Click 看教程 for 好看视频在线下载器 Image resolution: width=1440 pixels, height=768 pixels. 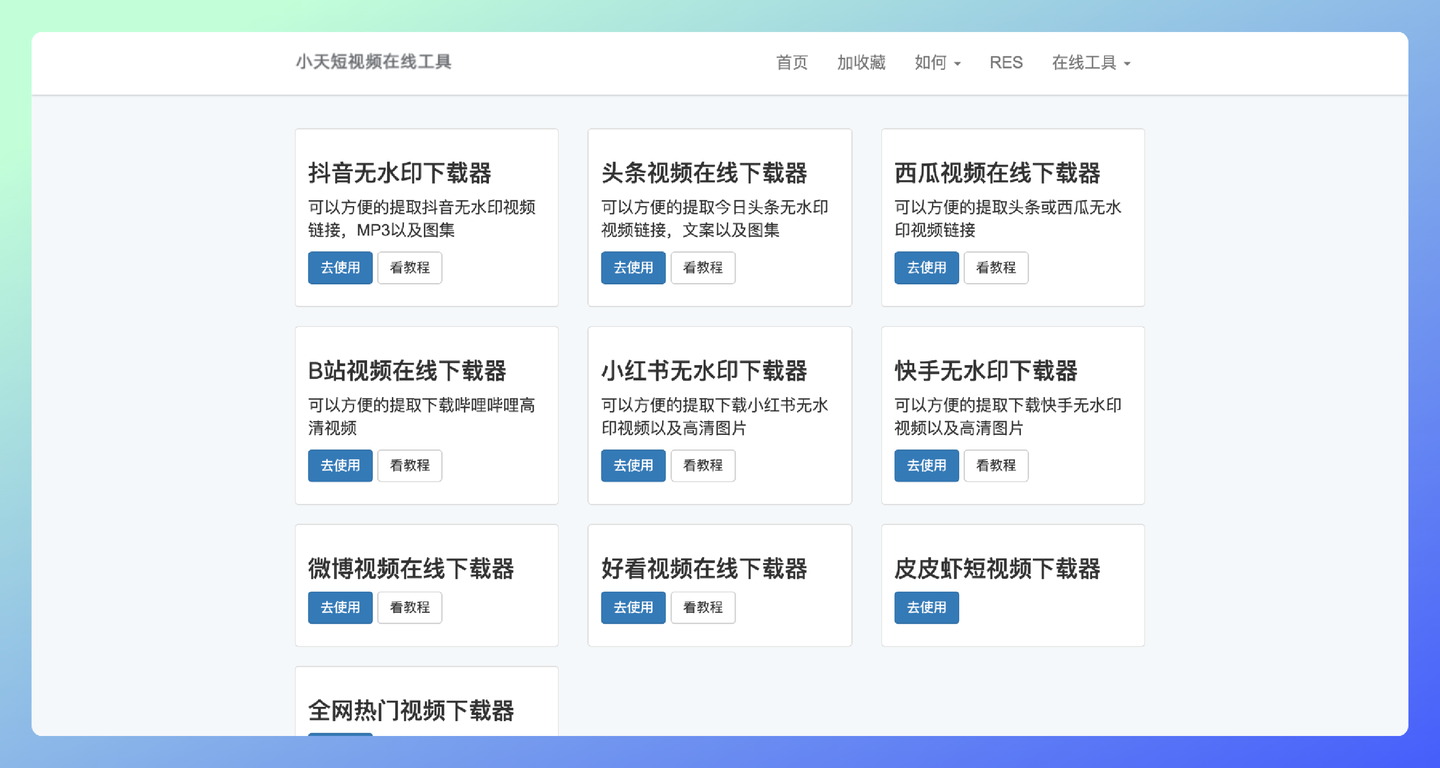(x=703, y=608)
